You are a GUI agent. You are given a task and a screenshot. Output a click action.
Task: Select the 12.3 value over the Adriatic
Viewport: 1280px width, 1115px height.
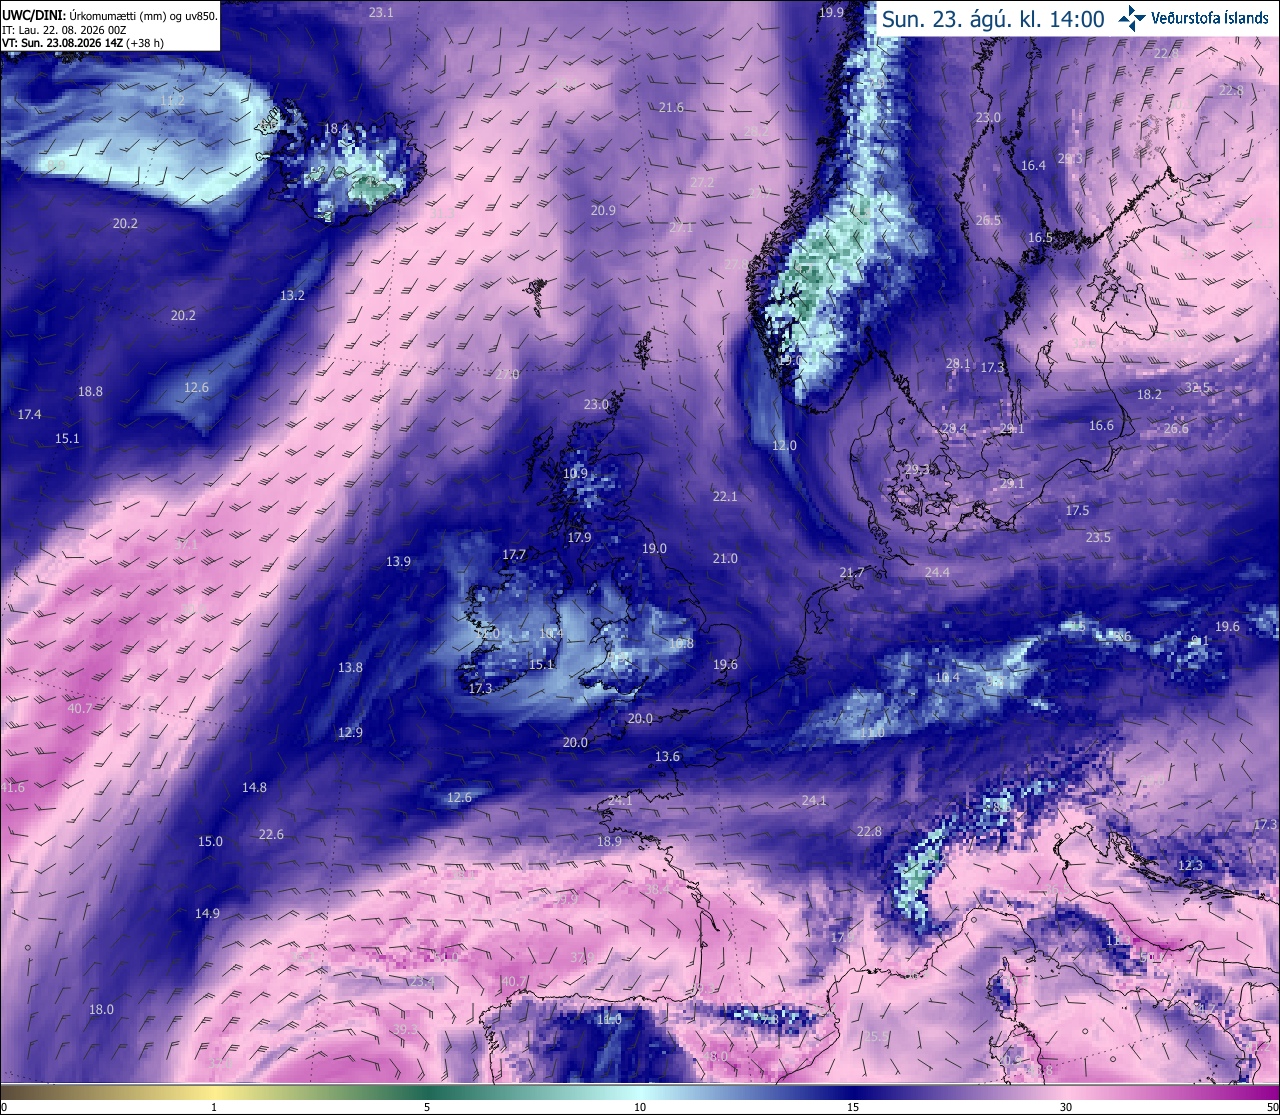pos(1190,865)
